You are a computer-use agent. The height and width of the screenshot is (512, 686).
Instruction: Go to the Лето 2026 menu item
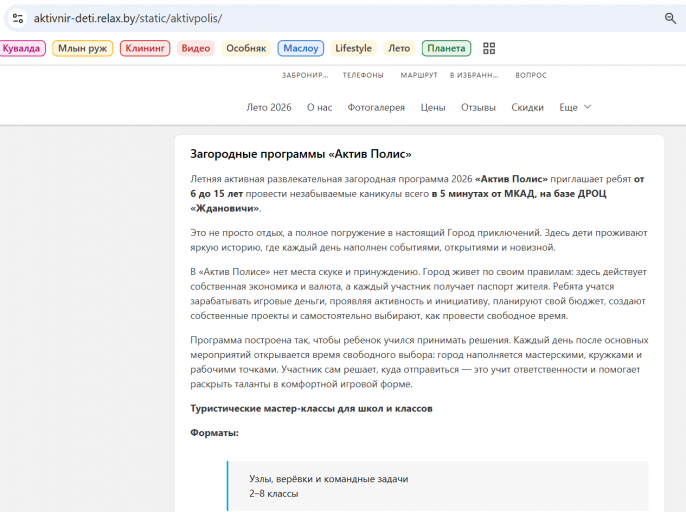(269, 107)
